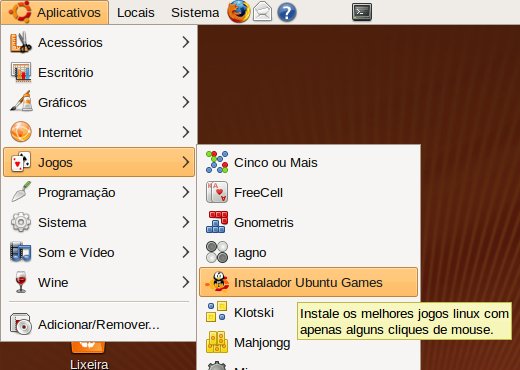Click the blue help question mark icon

click(x=287, y=13)
